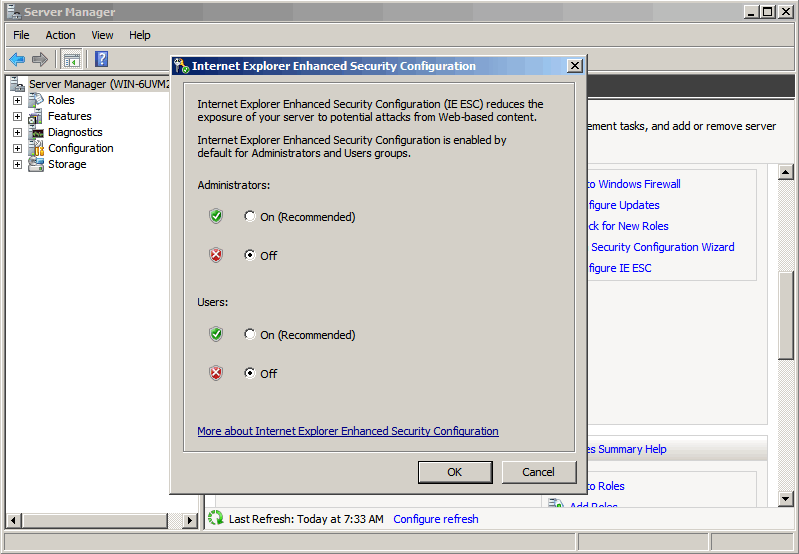Click the vertical scrollbar thumb

pos(786,316)
